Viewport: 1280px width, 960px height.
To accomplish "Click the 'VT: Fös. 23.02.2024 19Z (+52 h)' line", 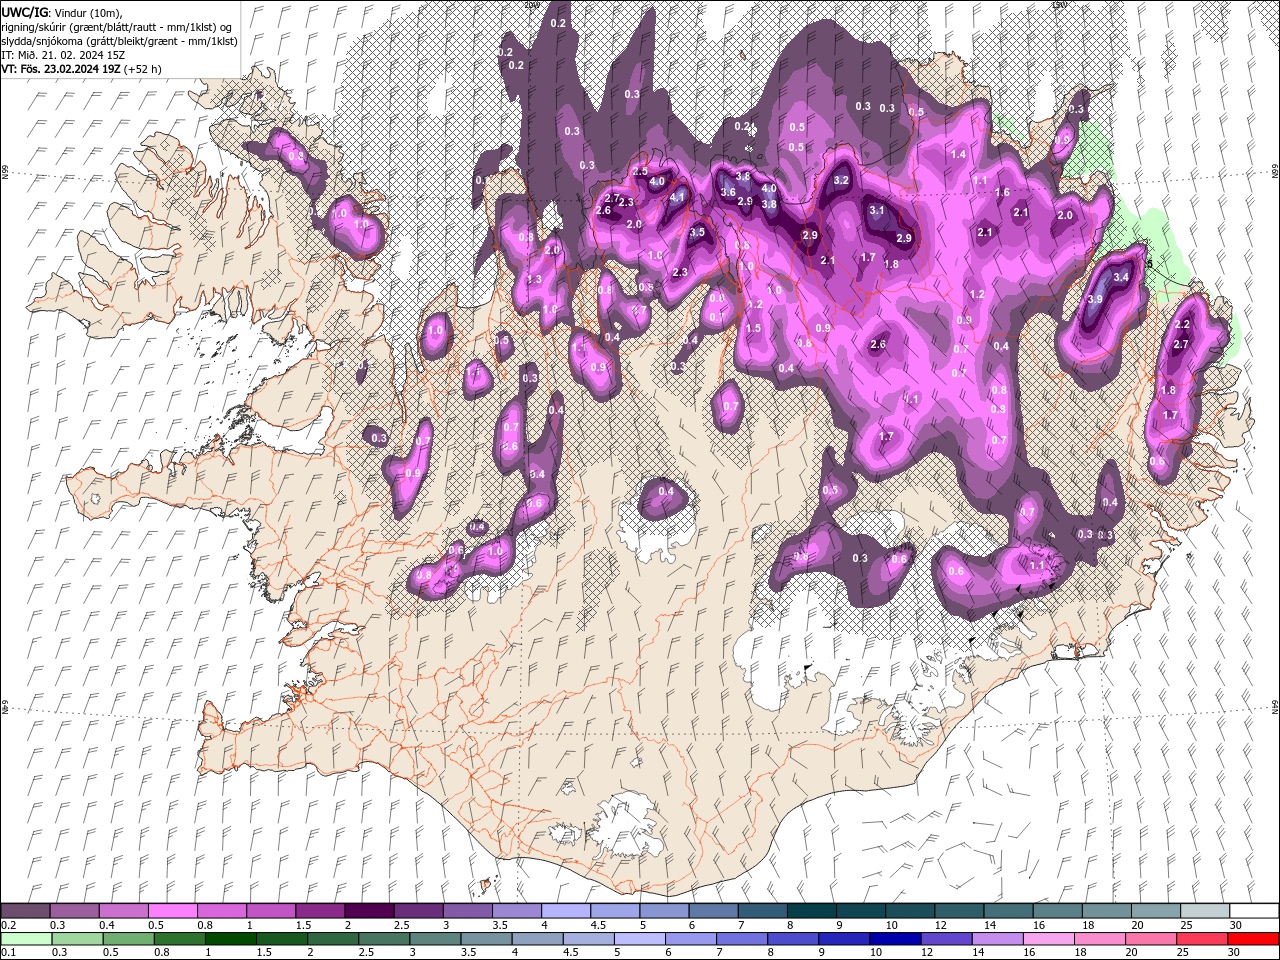I will click(81, 69).
